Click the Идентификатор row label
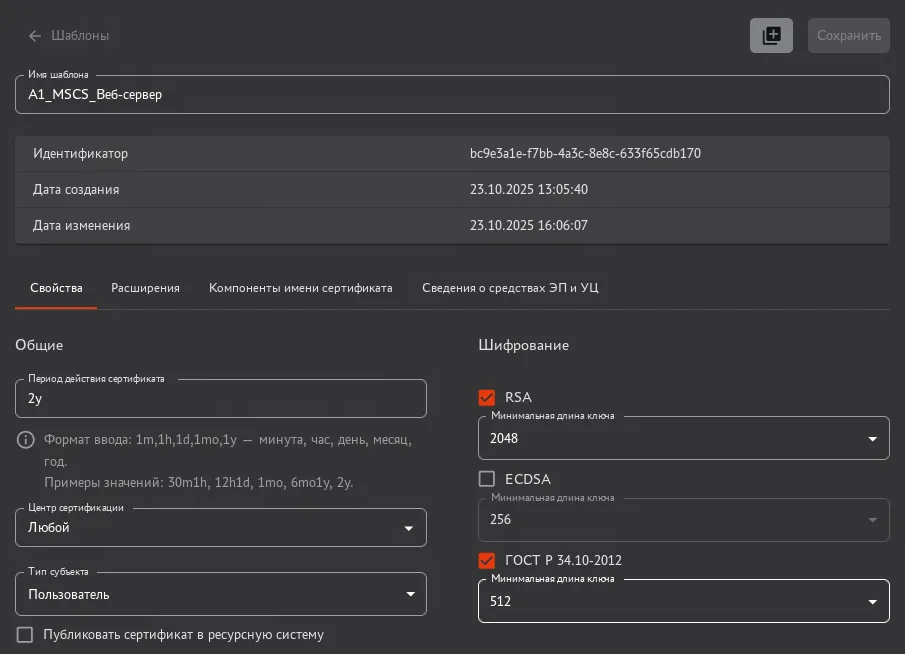This screenshot has height=654, width=905. 80,154
